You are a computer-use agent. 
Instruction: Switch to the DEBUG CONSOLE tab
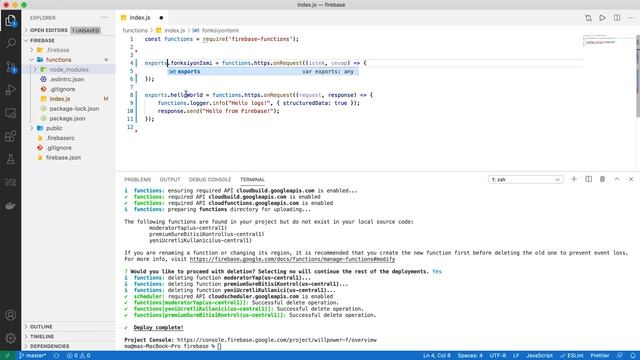(x=210, y=180)
